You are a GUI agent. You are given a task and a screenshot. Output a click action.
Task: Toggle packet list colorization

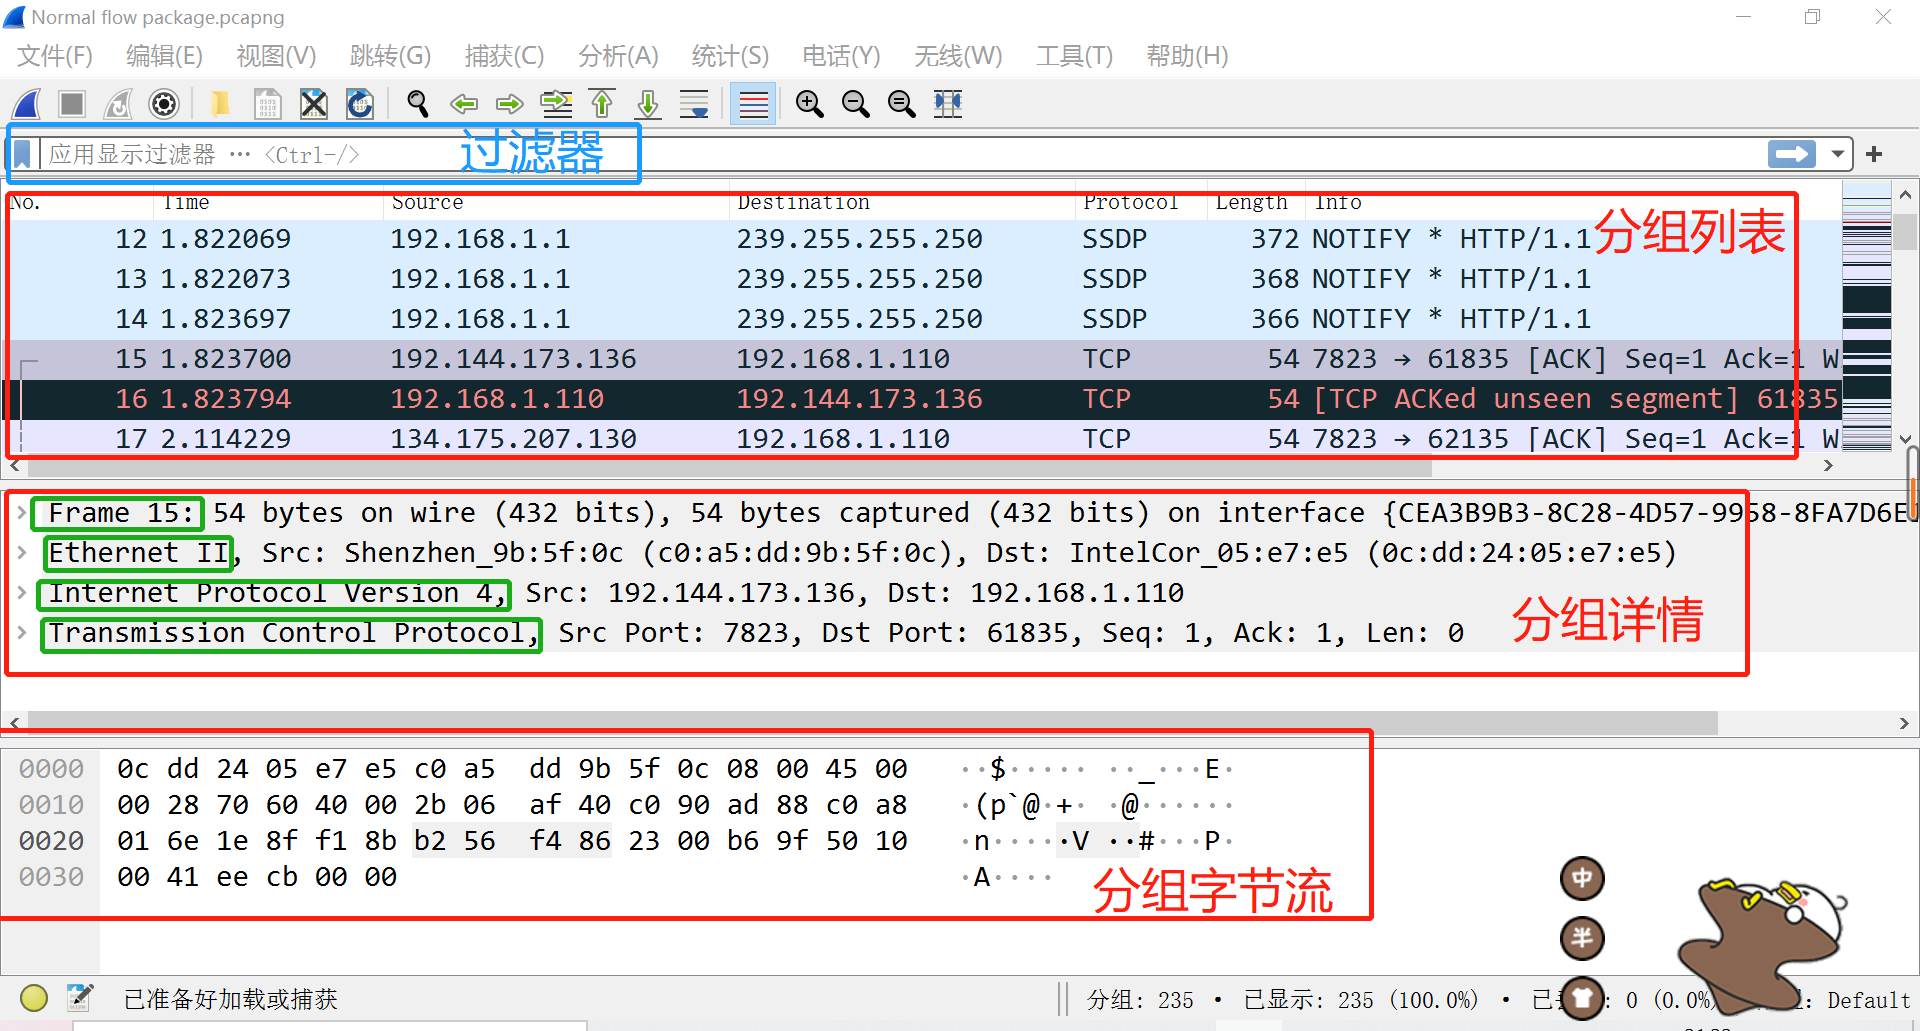pos(753,103)
